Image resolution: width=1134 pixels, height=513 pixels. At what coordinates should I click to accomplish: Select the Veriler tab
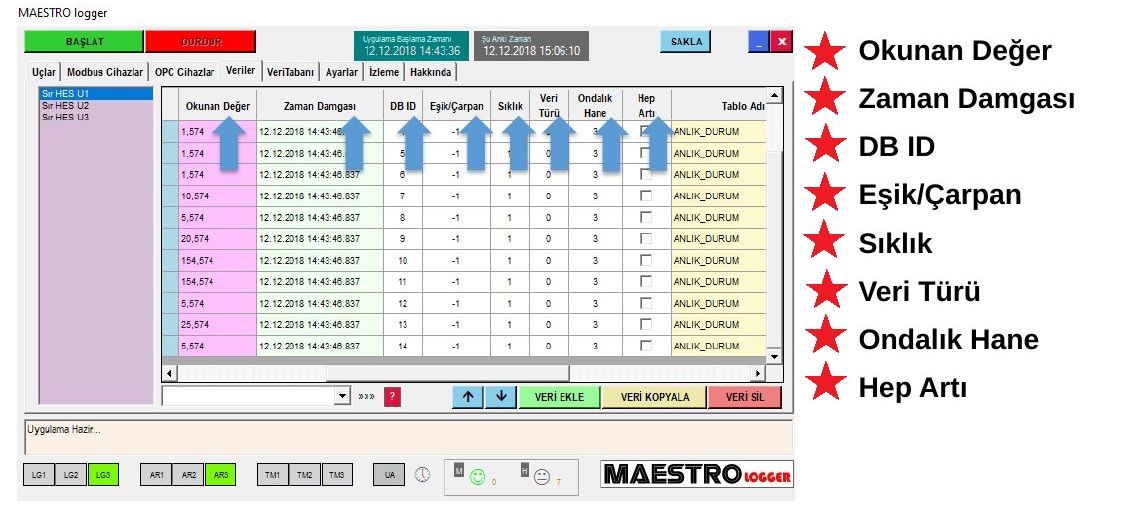241,70
